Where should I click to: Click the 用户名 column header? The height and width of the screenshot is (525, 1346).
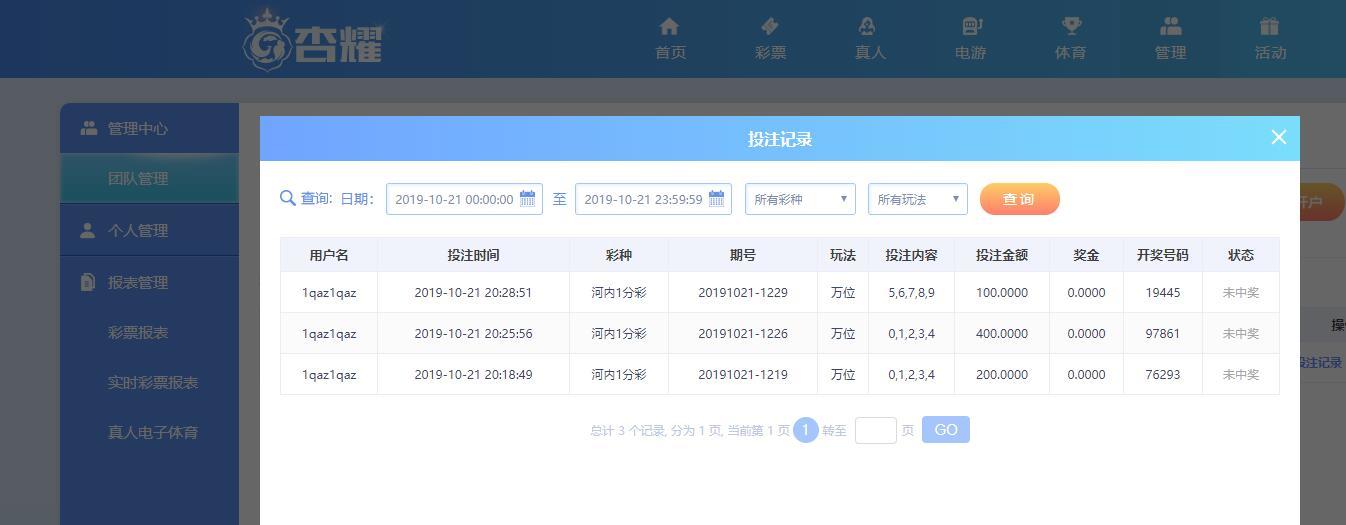click(x=329, y=255)
